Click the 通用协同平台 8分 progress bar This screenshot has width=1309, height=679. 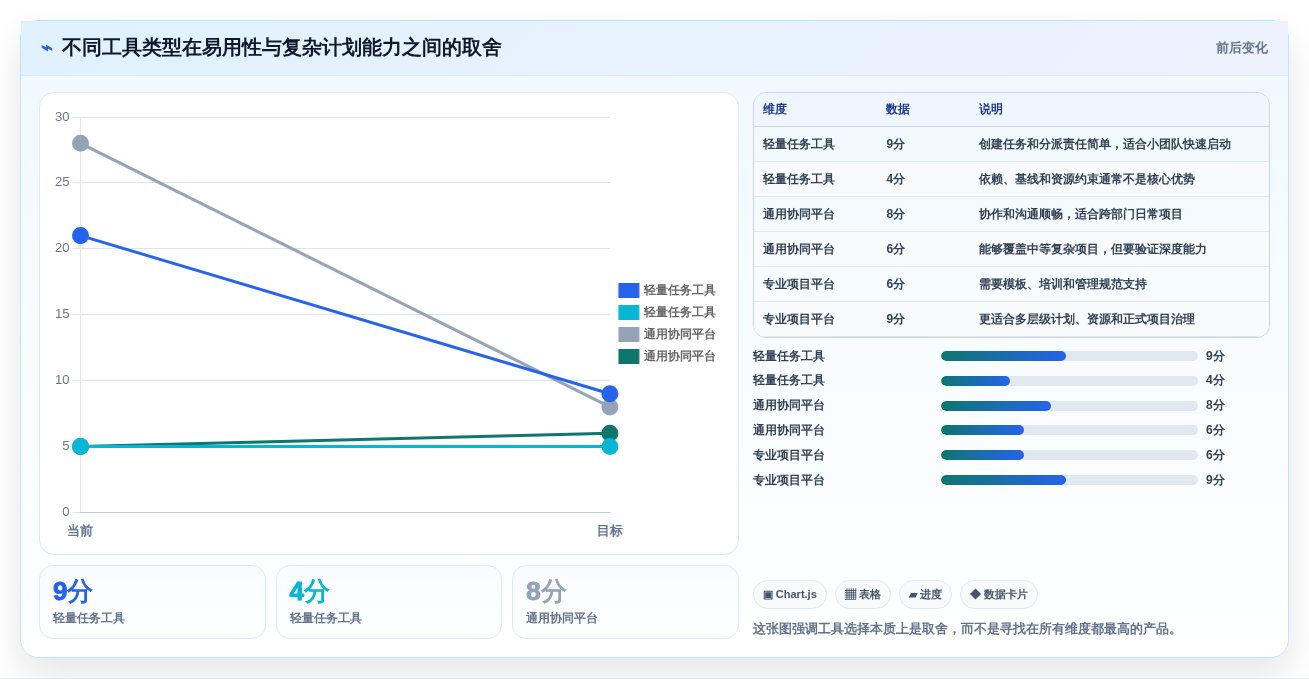tap(1069, 406)
